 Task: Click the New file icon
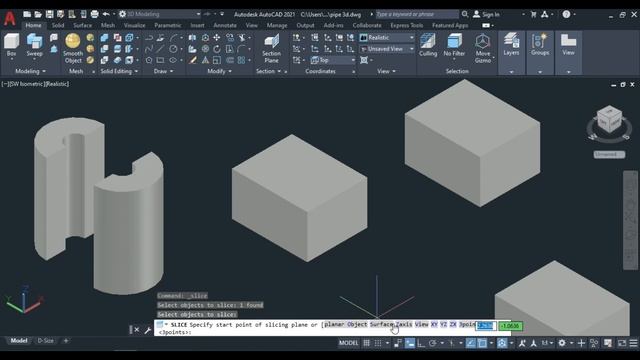click(27, 14)
